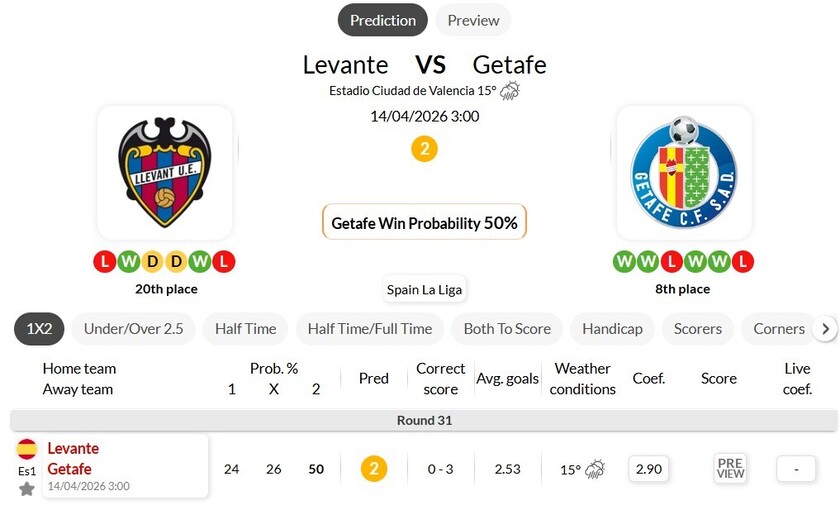This screenshot has width=840, height=510.
Task: Click the 2.90 coefficient button
Action: 649,468
